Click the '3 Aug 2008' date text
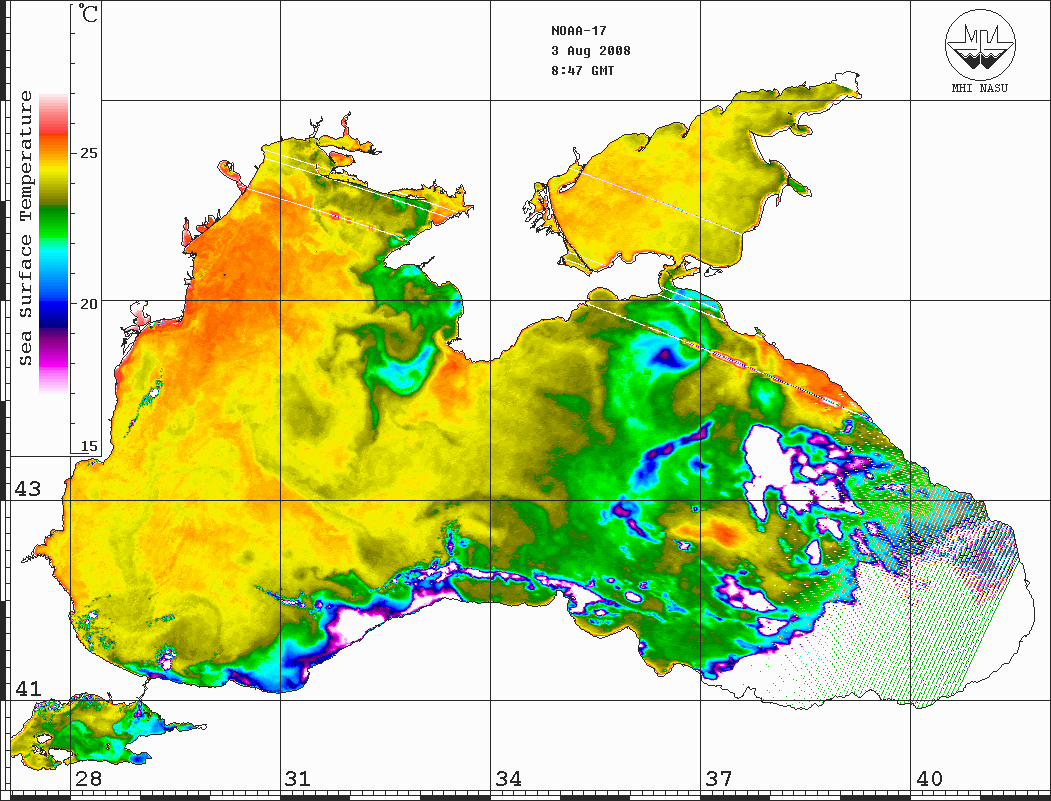The image size is (1051, 801). point(591,51)
